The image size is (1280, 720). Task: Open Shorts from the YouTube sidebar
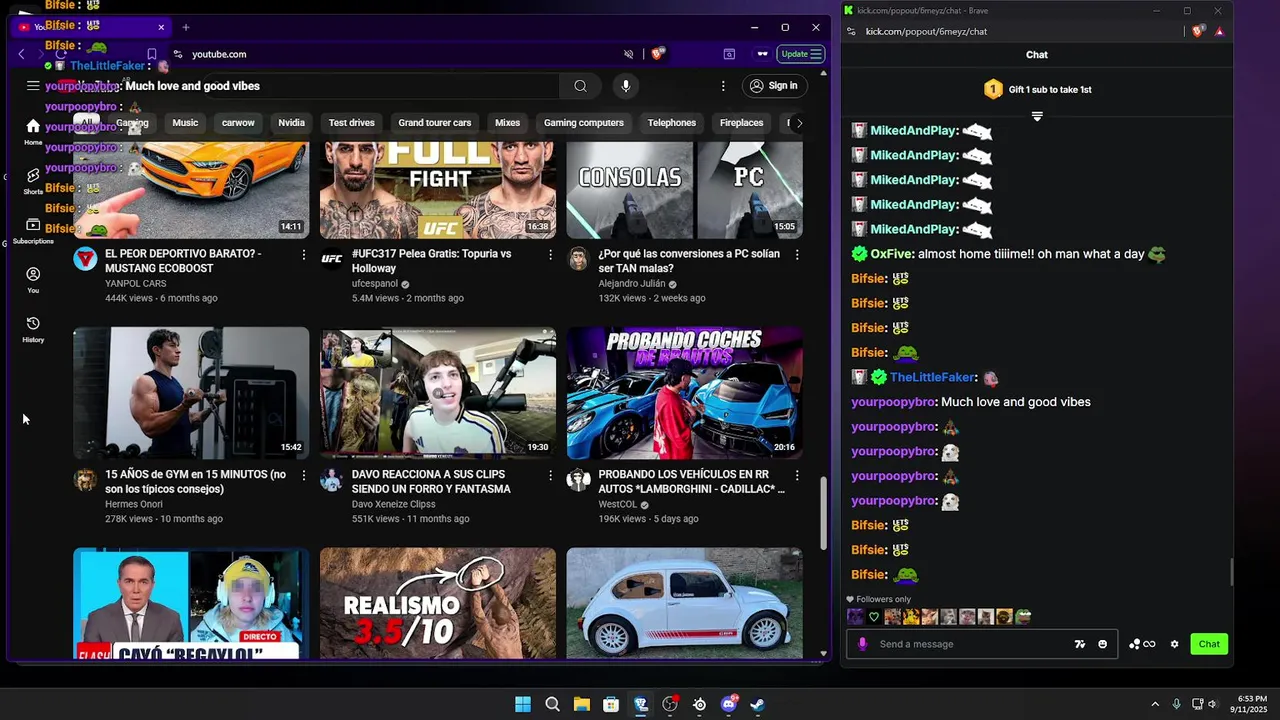point(33,181)
